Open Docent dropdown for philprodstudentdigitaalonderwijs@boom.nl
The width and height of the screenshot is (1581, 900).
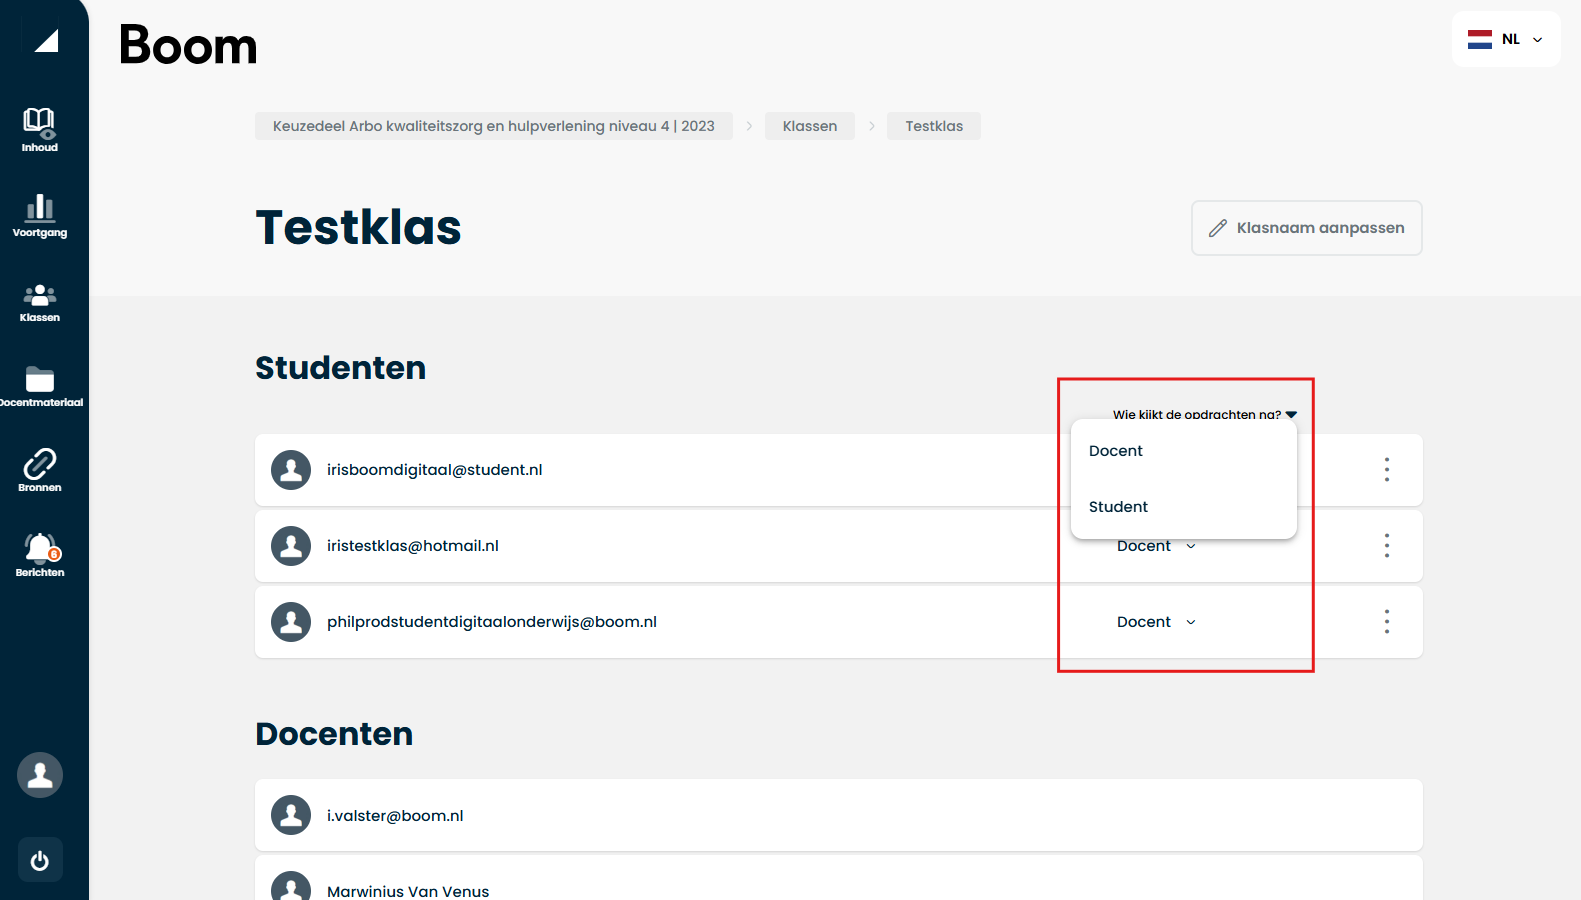point(1156,622)
